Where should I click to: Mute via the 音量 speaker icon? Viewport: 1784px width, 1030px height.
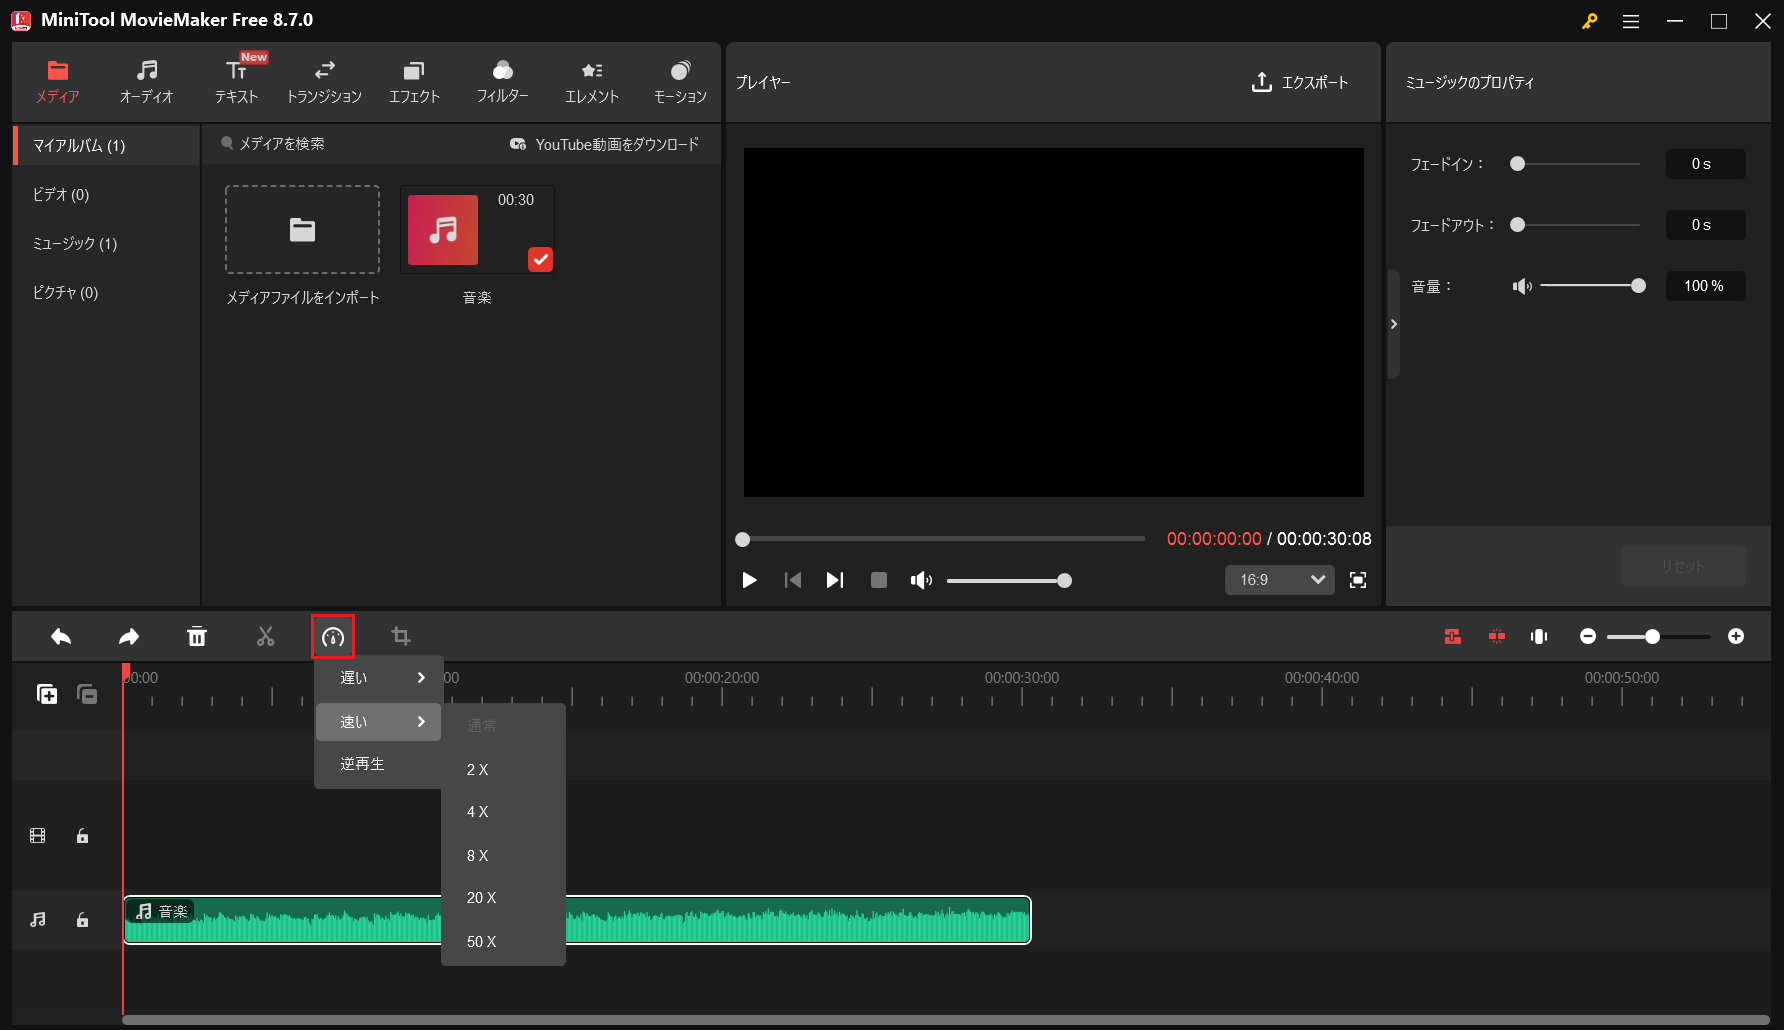(1522, 286)
